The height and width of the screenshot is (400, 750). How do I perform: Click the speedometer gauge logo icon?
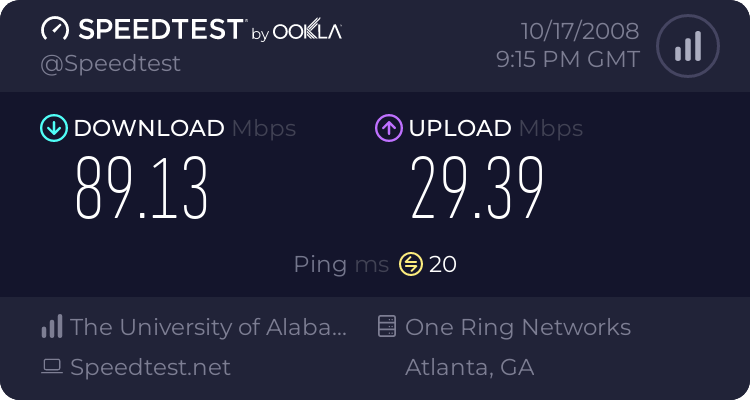coord(55,30)
